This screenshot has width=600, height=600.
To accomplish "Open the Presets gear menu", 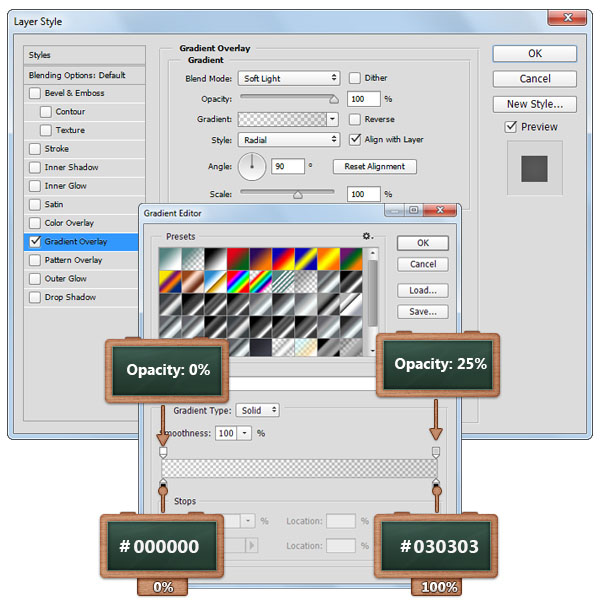I will click(x=367, y=237).
